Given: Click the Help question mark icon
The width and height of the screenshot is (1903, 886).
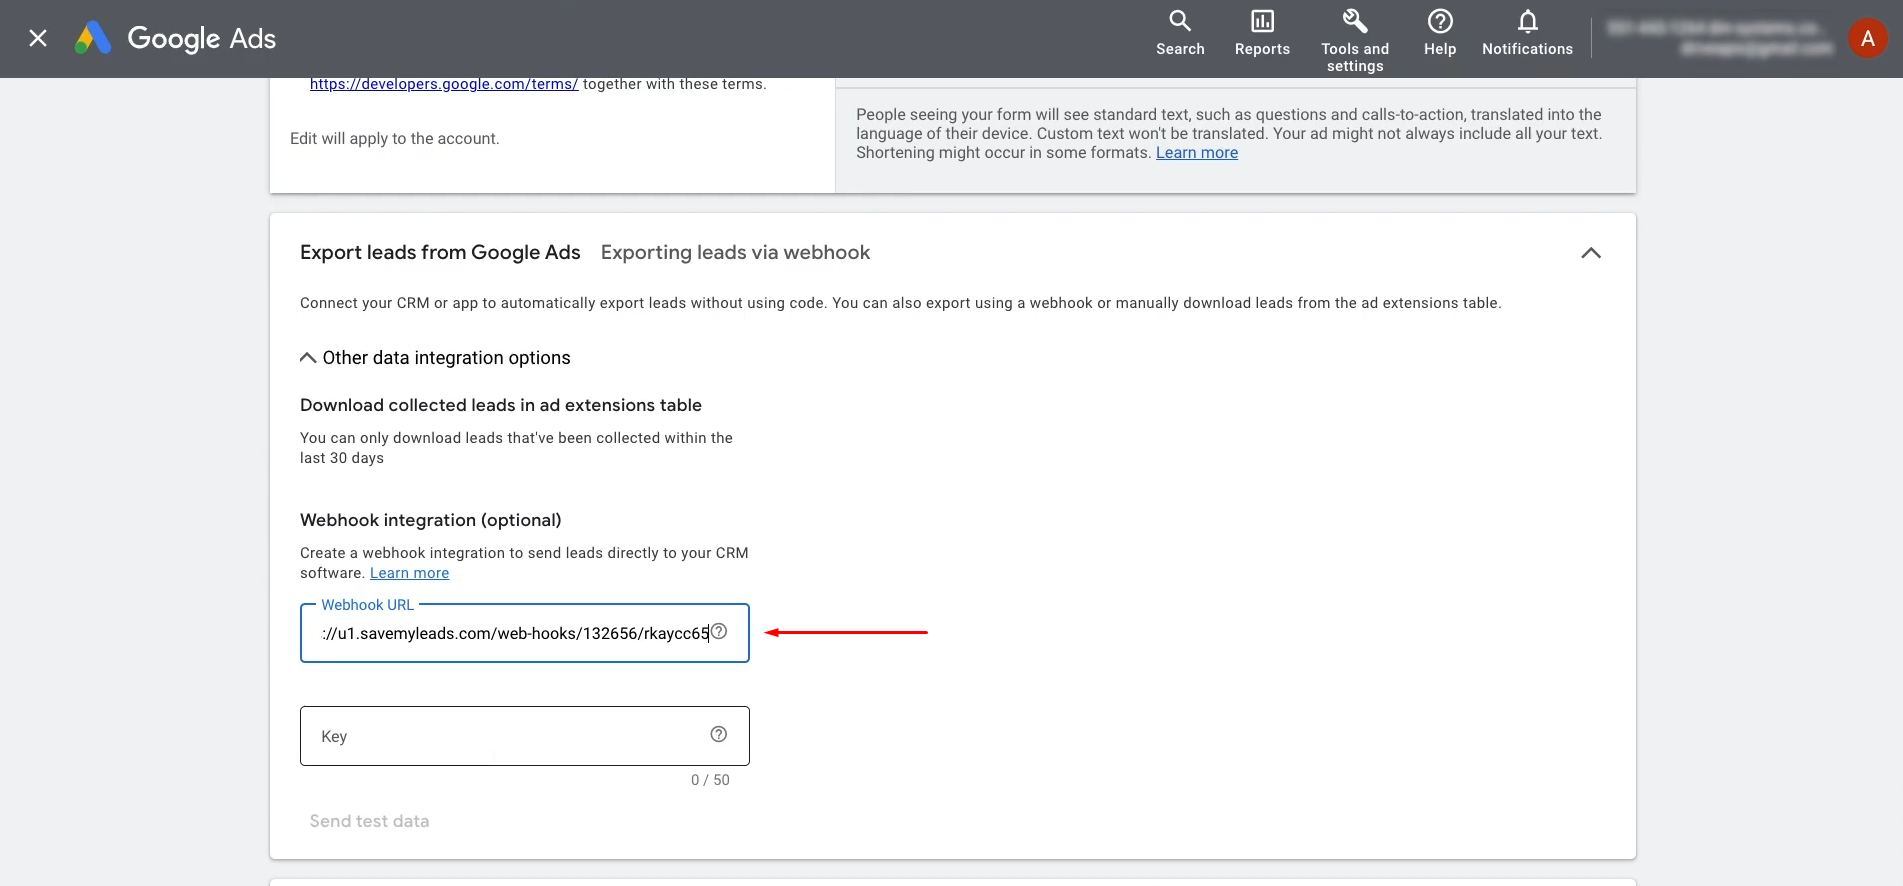Looking at the screenshot, I should point(1439,21).
